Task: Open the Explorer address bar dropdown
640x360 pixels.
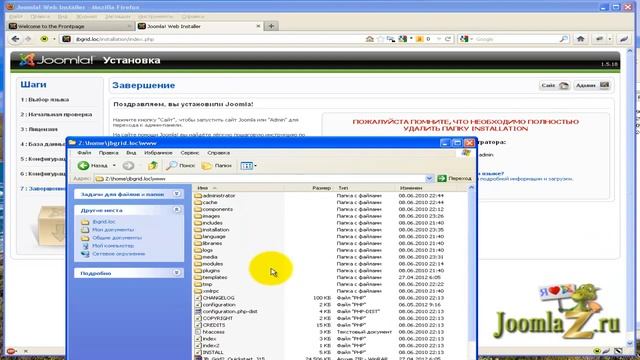Action: click(x=429, y=178)
